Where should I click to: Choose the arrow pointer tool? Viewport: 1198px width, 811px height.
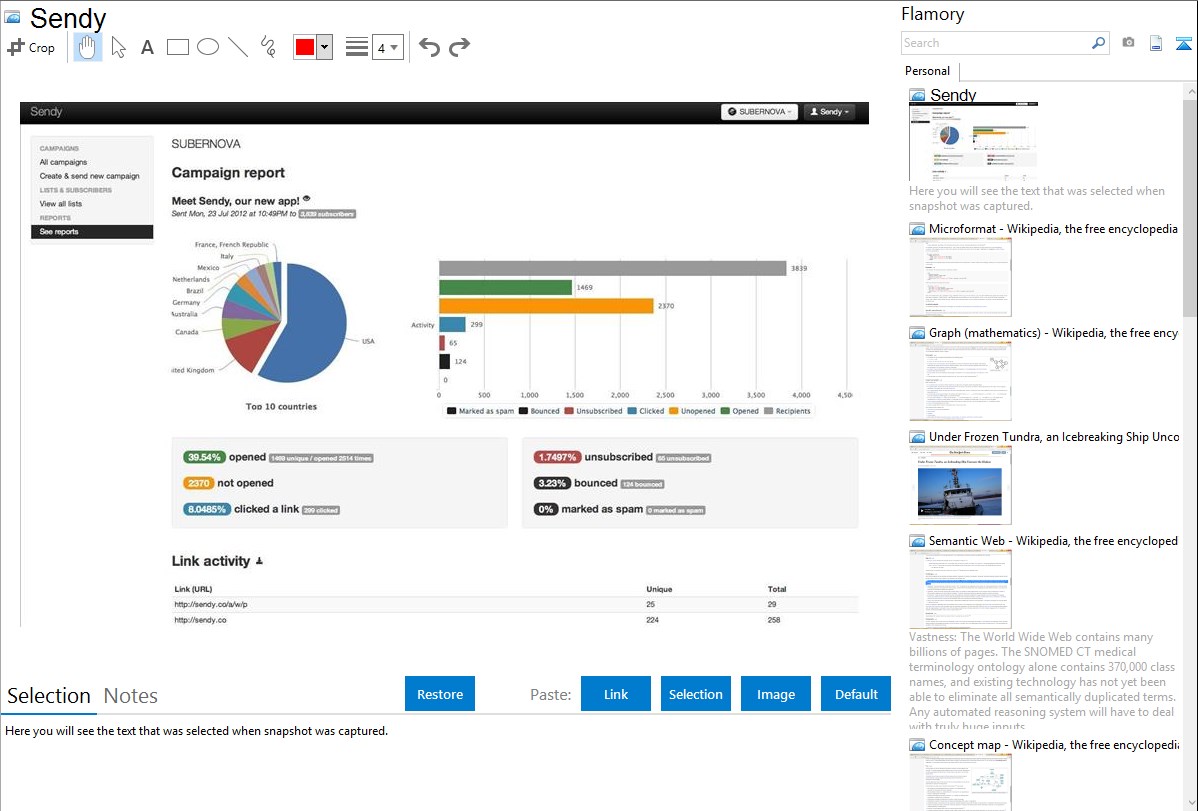(x=118, y=47)
